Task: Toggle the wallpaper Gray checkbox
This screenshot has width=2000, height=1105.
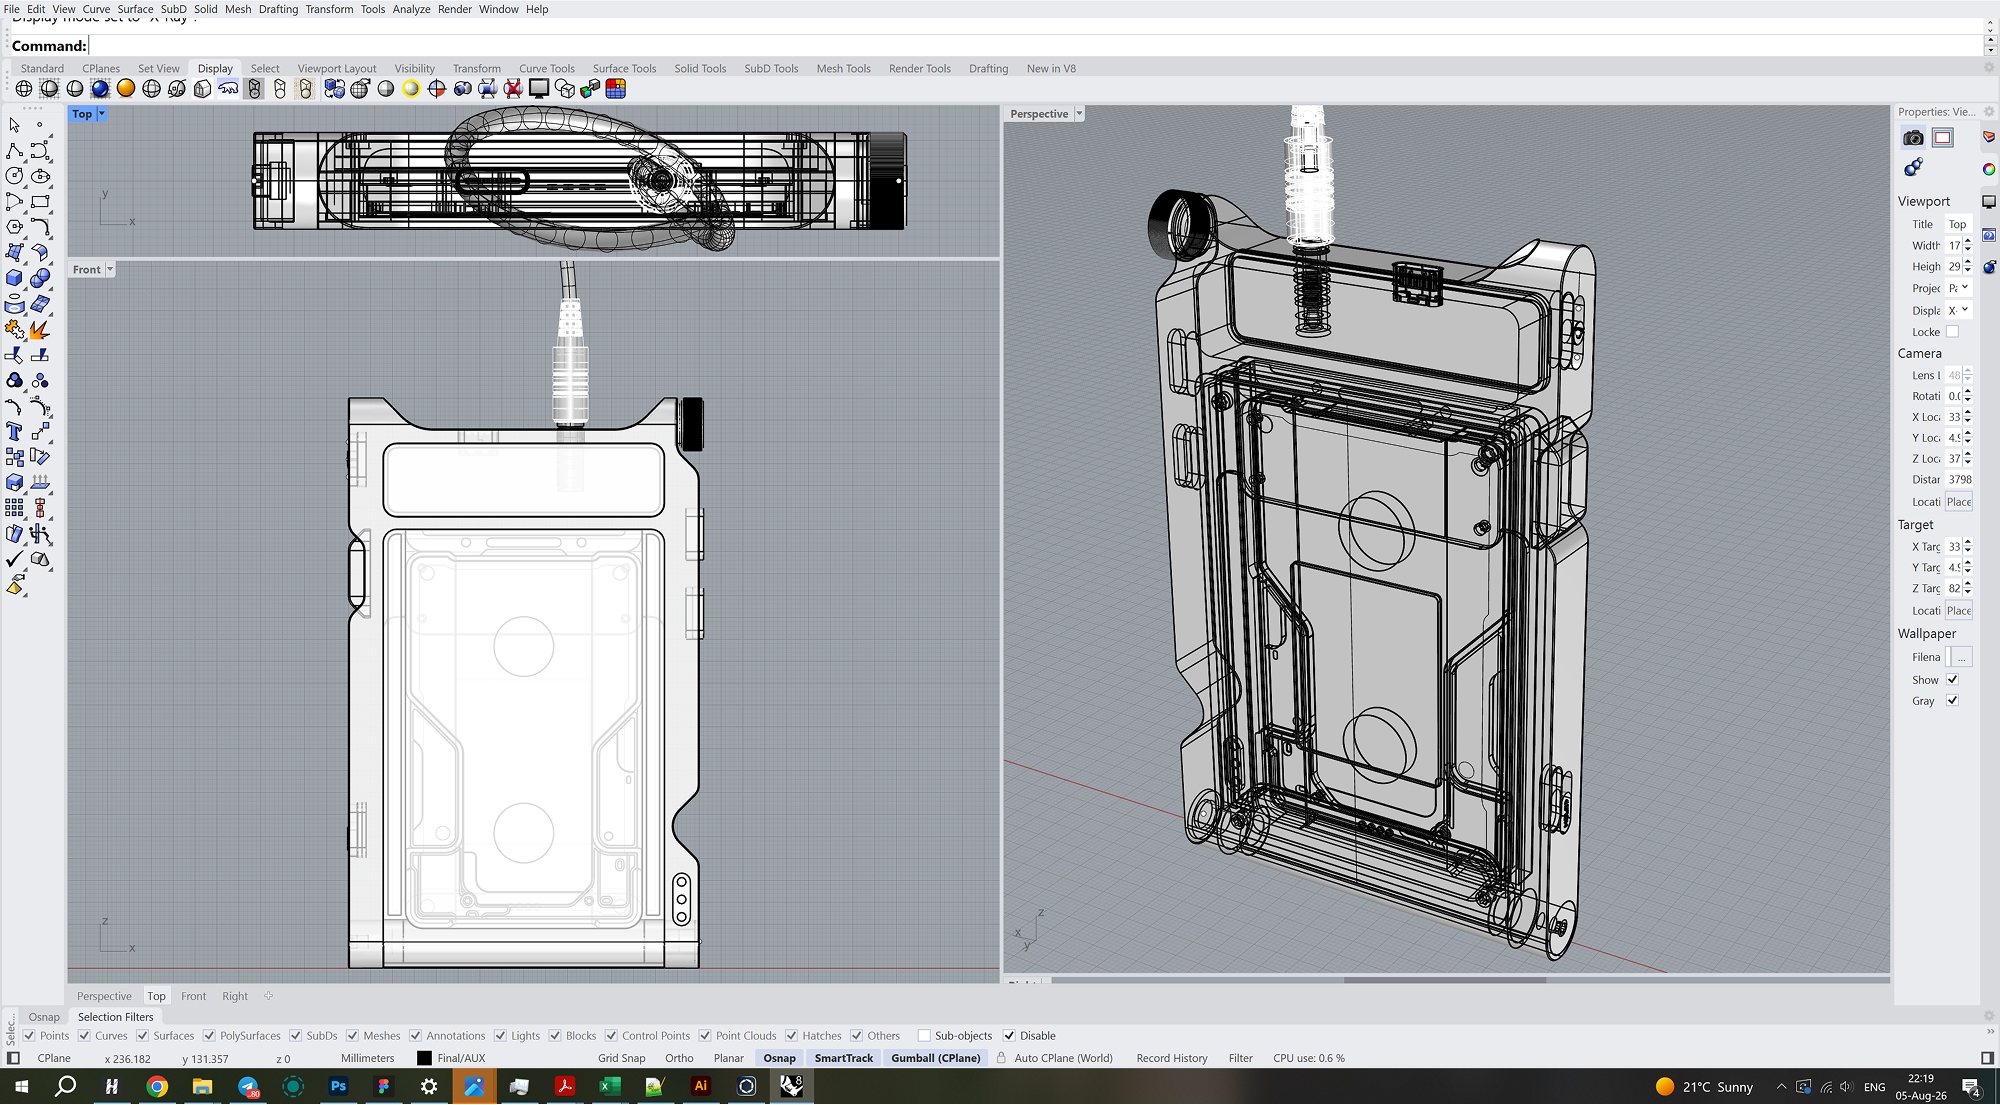Action: pos(1952,701)
